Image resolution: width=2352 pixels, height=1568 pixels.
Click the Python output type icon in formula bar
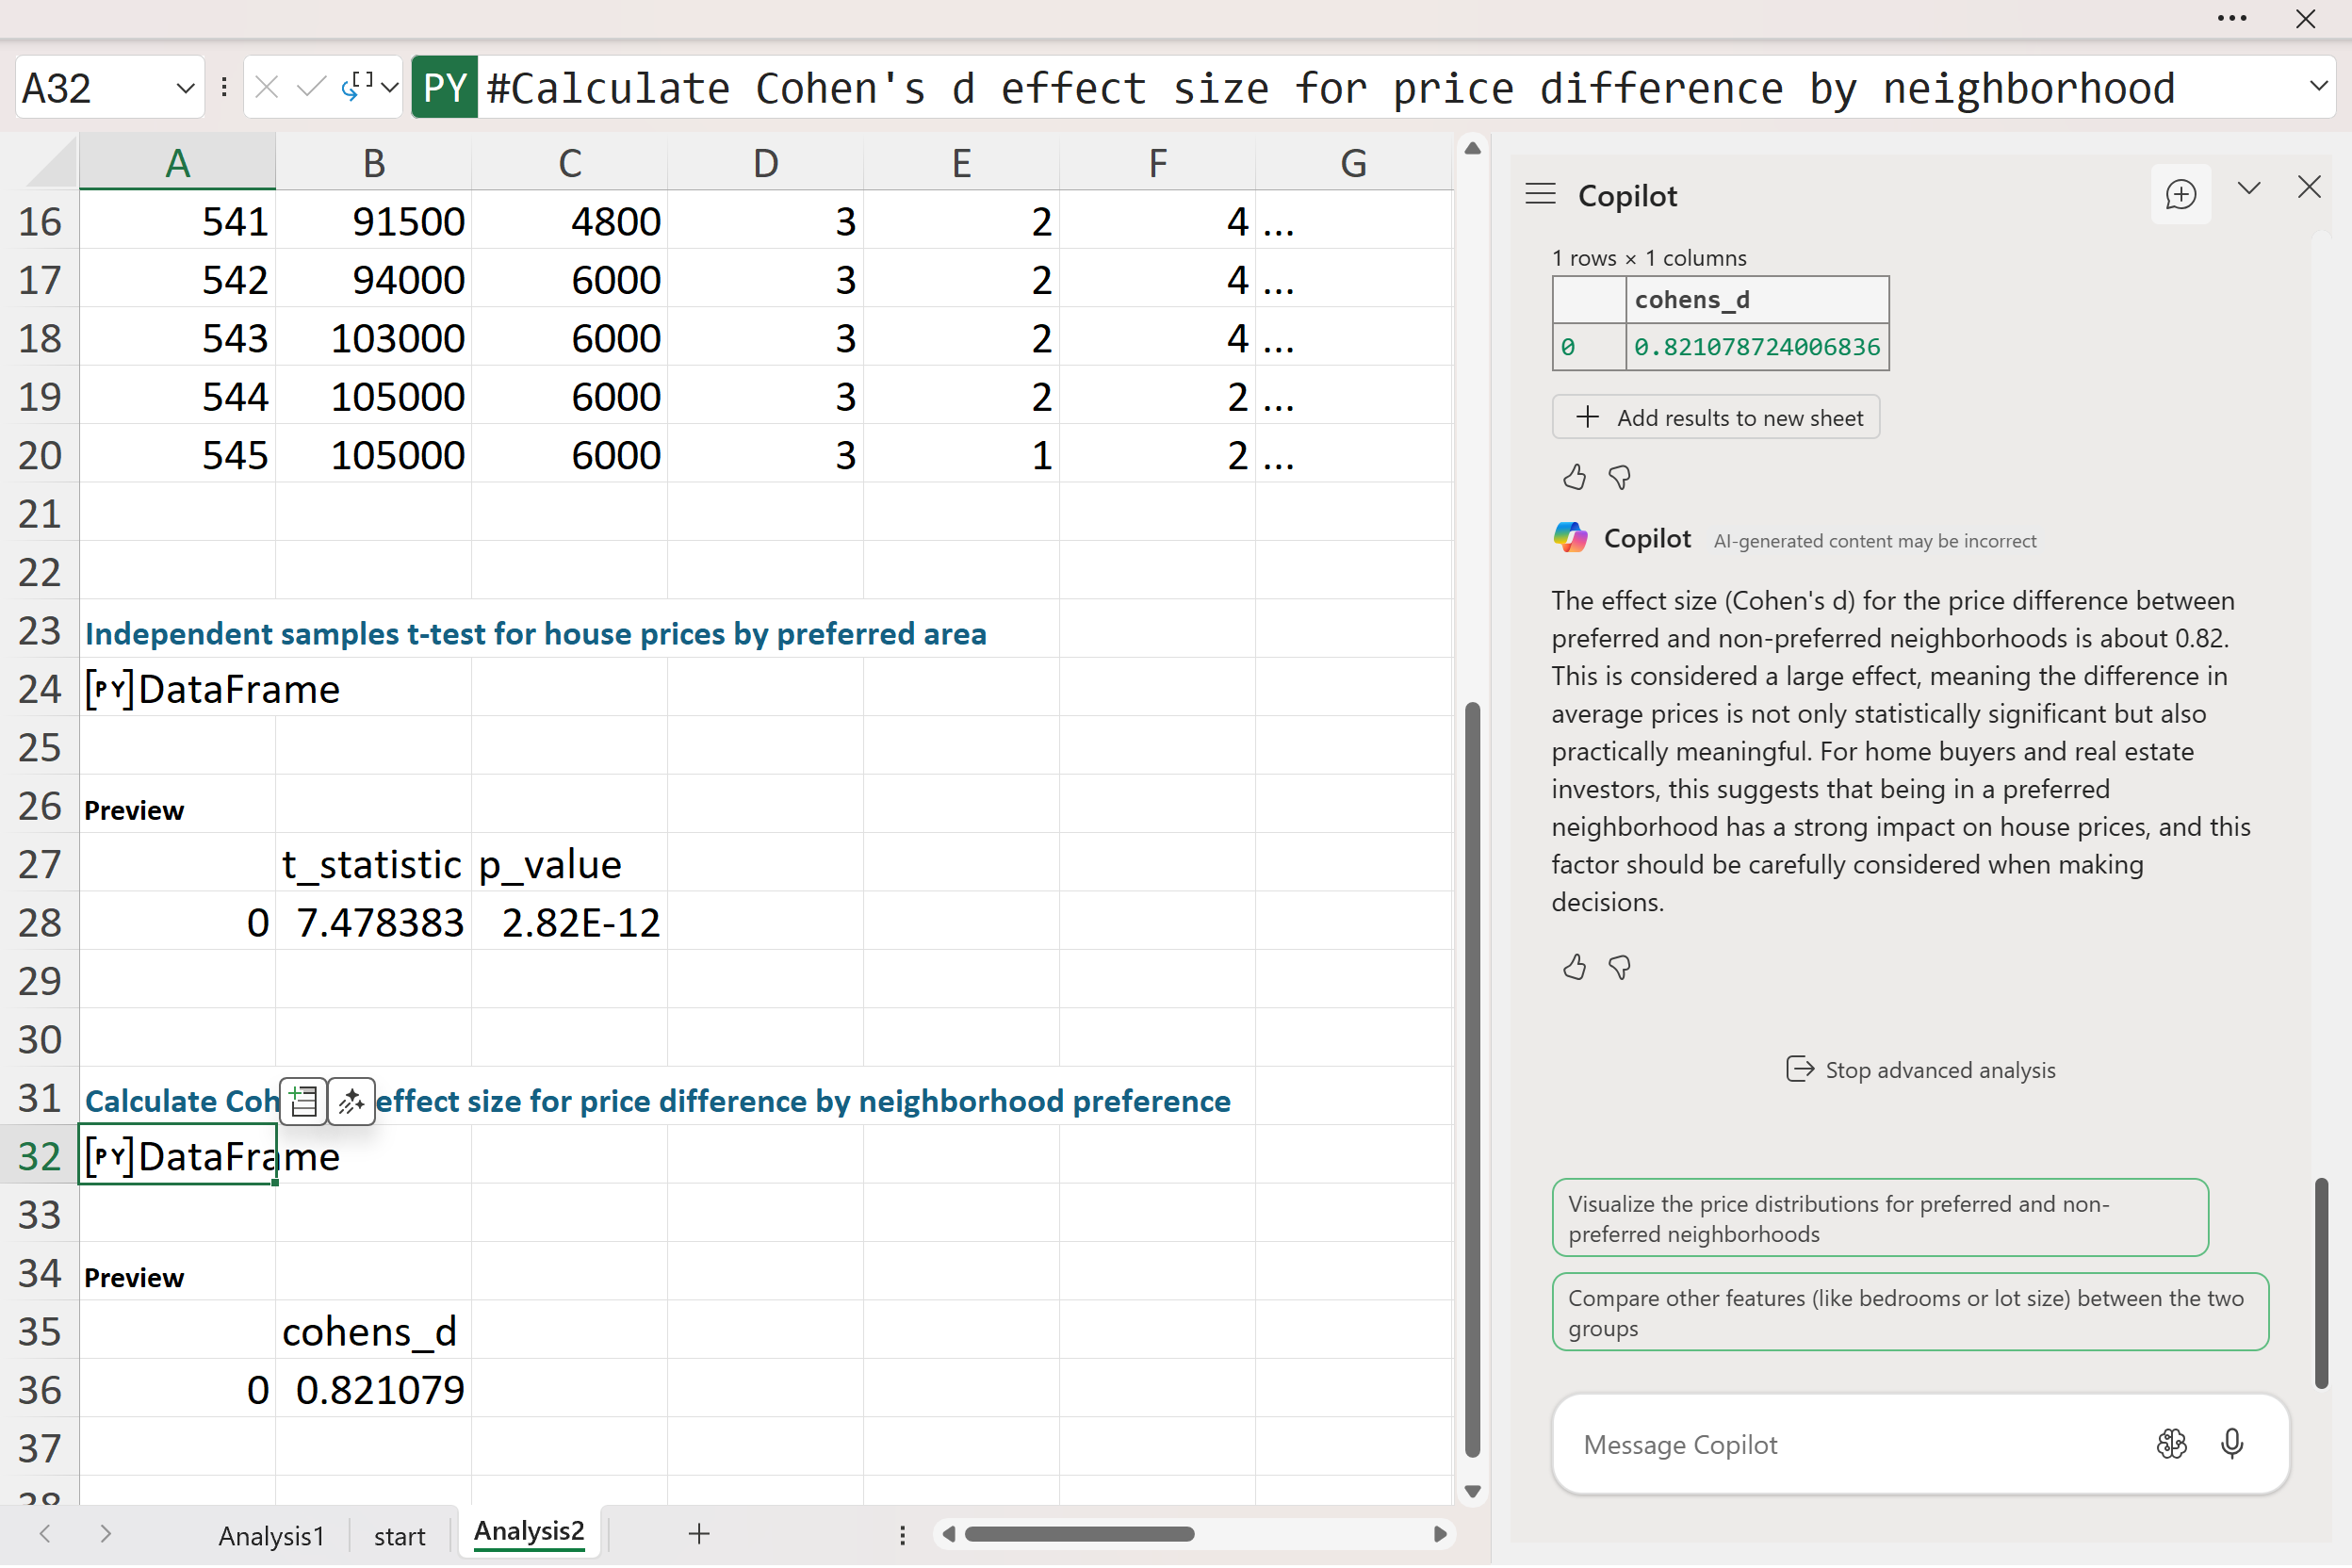pyautogui.click(x=359, y=87)
